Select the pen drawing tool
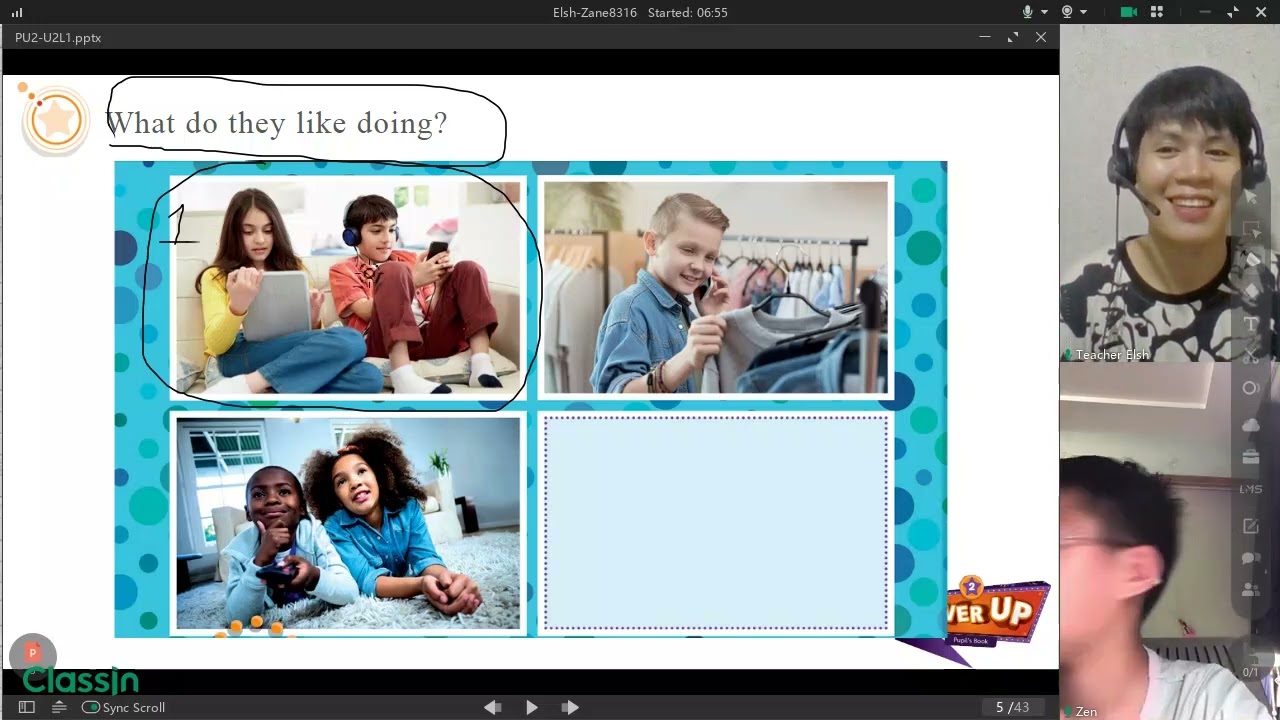 1251,260
